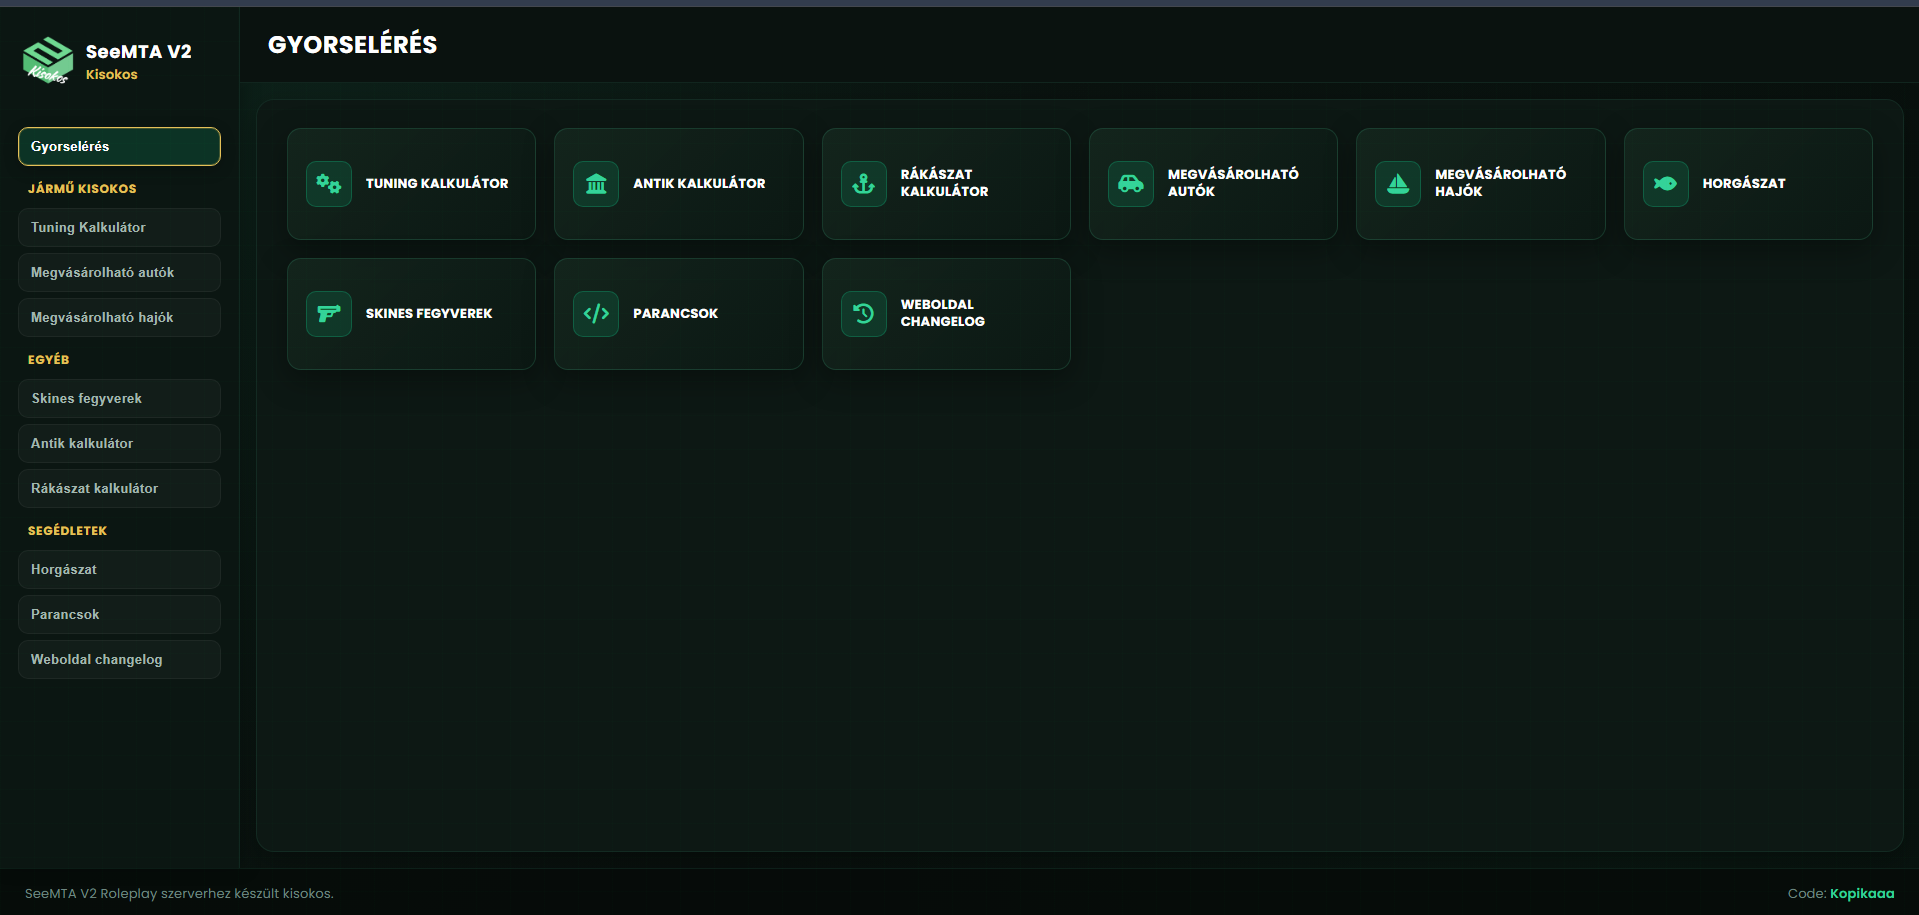Open Megvásárolható autók in the sidebar
Viewport: 1919px width, 915px height.
(x=119, y=272)
